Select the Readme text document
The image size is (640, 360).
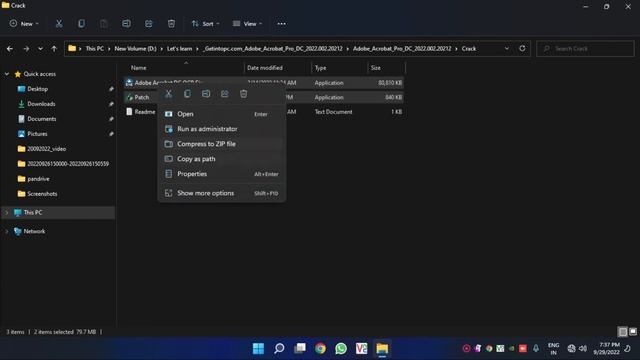coord(141,112)
